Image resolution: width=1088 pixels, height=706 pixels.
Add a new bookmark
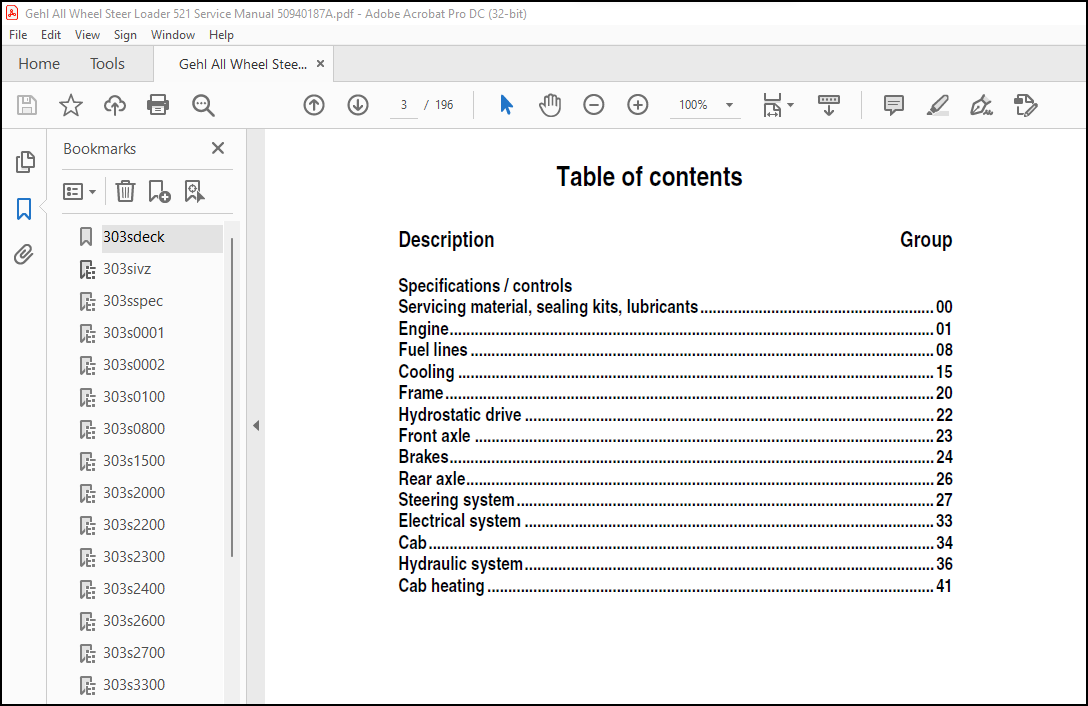point(160,192)
